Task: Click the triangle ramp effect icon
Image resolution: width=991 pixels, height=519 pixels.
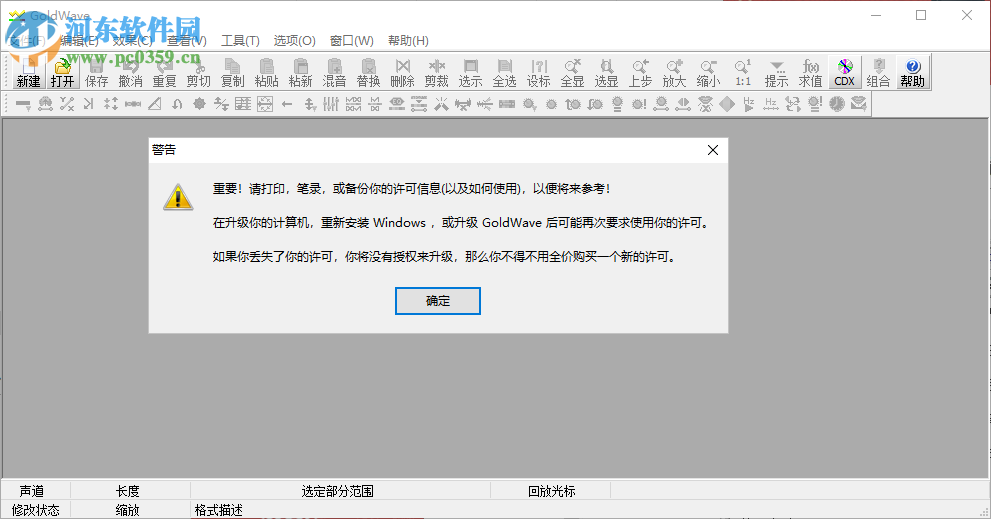Action: 155,104
